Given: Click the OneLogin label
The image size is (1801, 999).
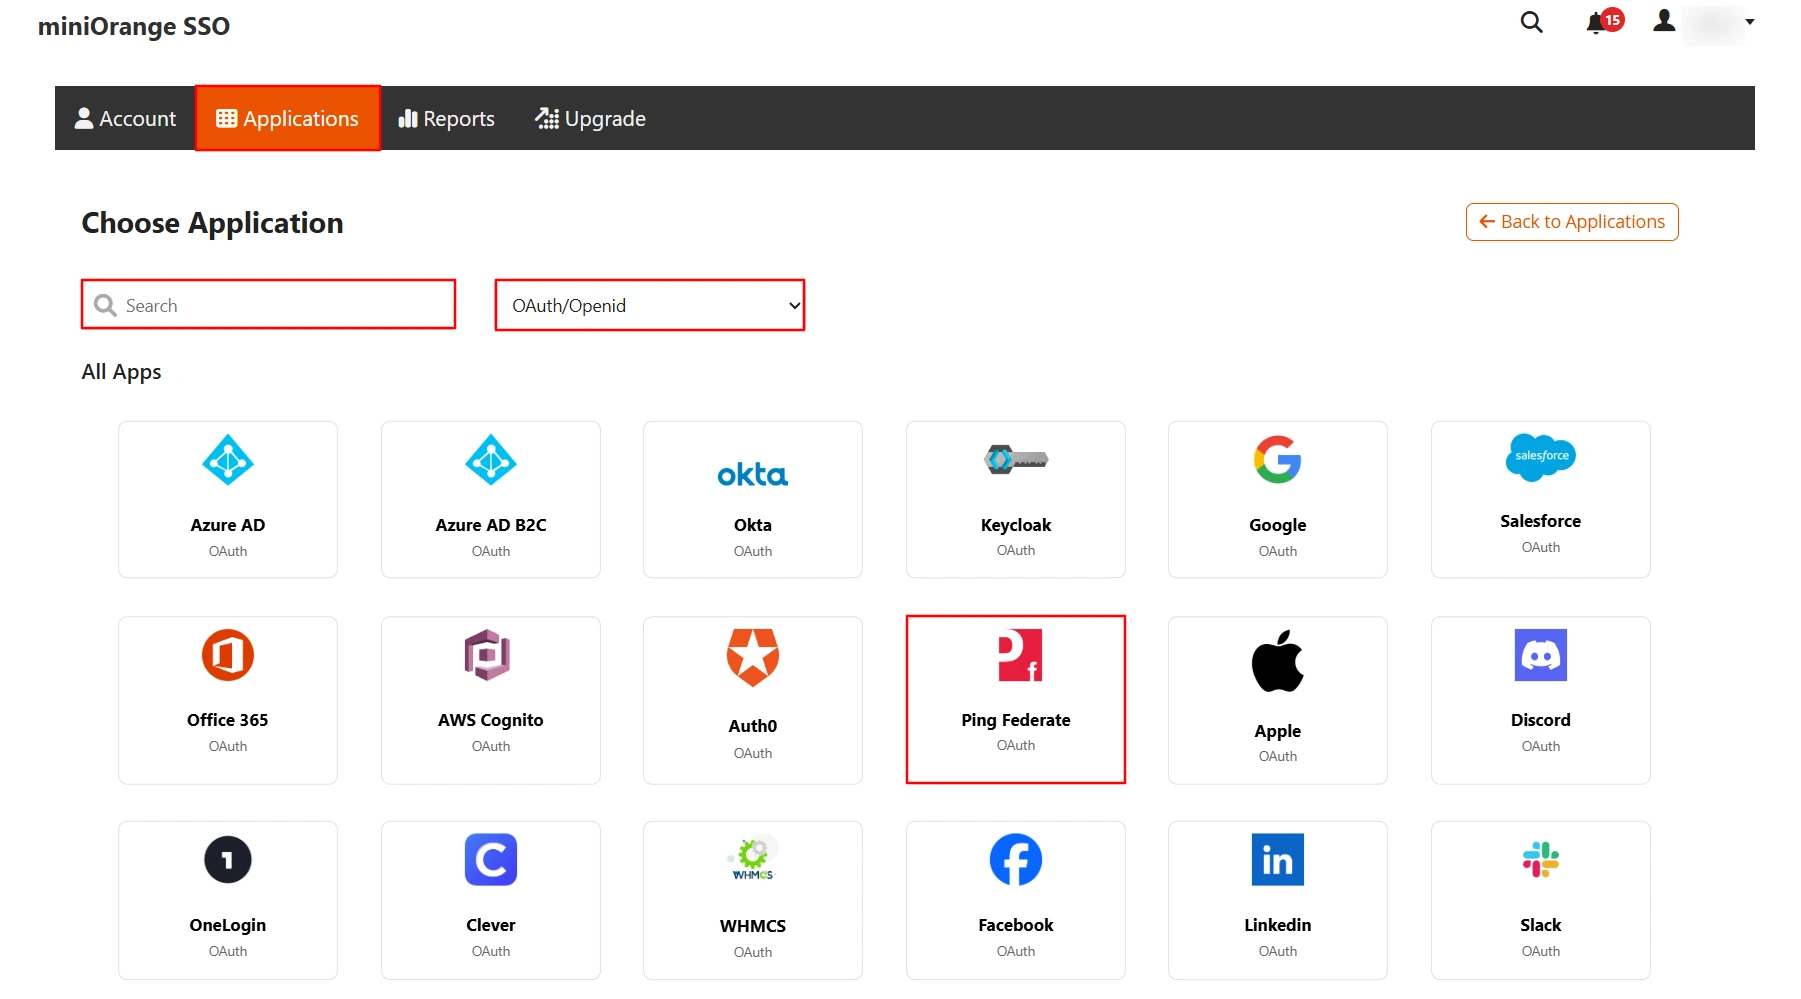Looking at the screenshot, I should point(228,925).
